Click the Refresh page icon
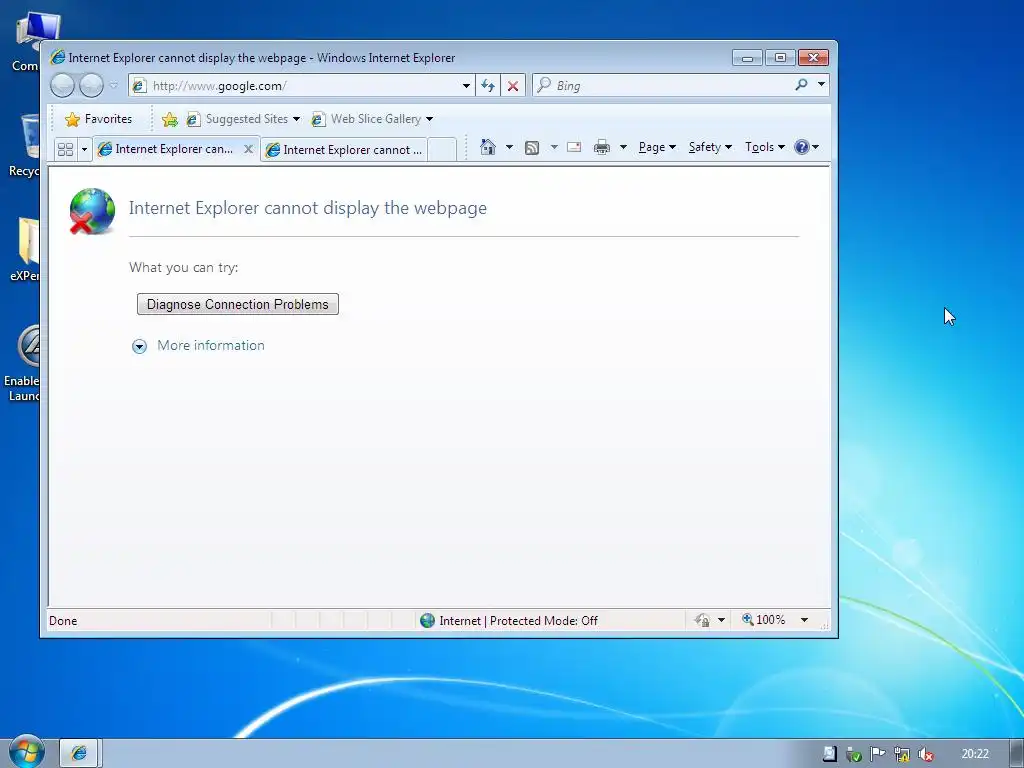This screenshot has width=1024, height=768. point(488,86)
